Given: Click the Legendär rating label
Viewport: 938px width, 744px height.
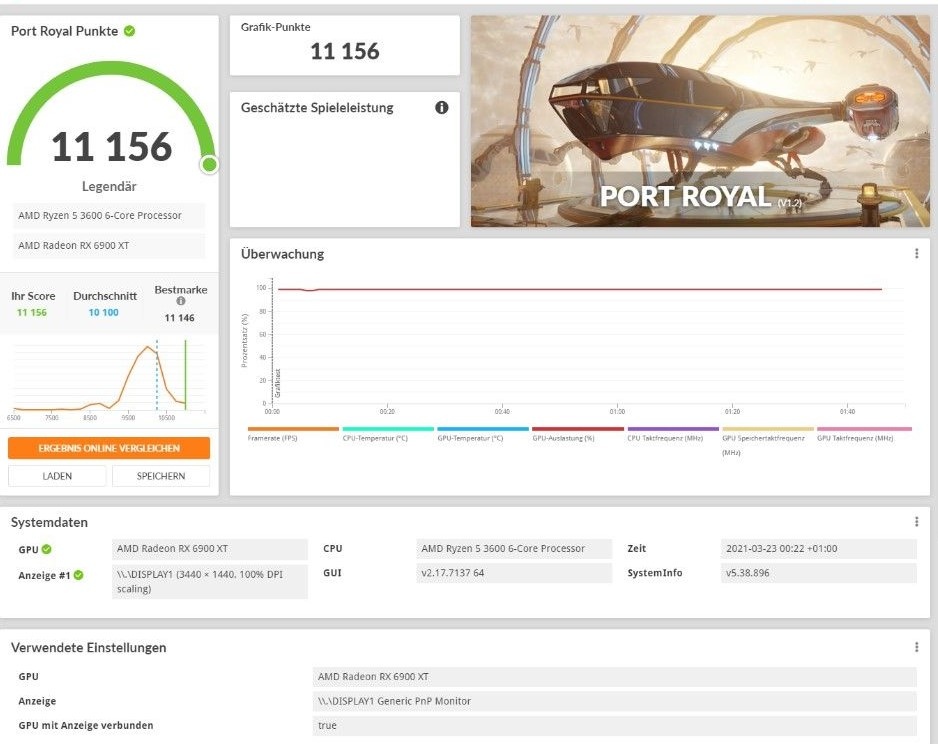Looking at the screenshot, I should 109,187.
